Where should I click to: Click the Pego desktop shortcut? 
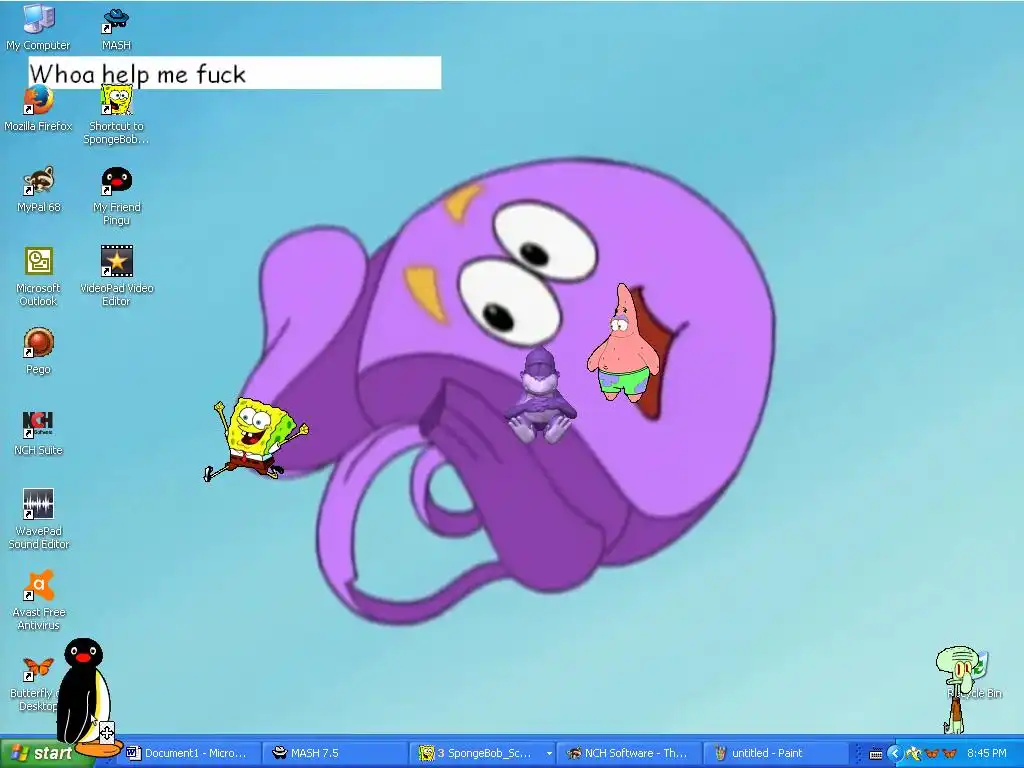pos(39,351)
